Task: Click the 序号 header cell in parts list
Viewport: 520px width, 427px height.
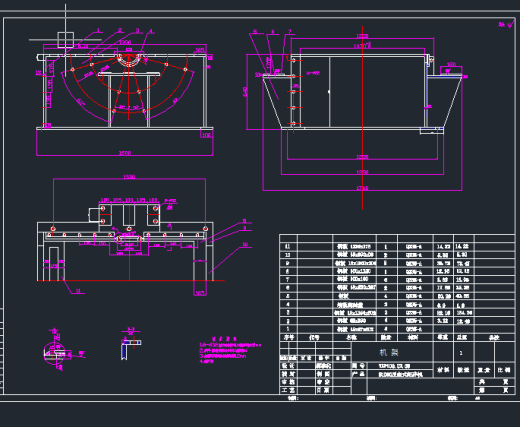Action: pos(288,337)
